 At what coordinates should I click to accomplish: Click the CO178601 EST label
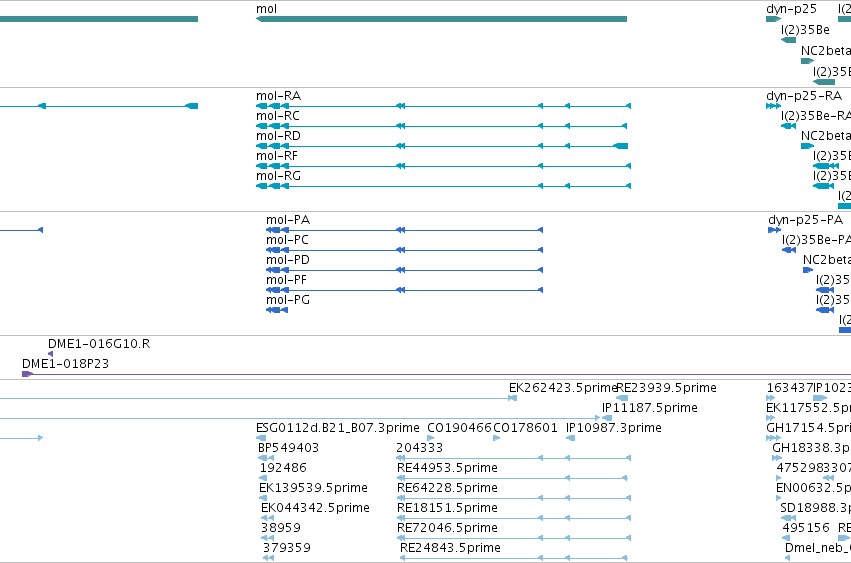[525, 428]
